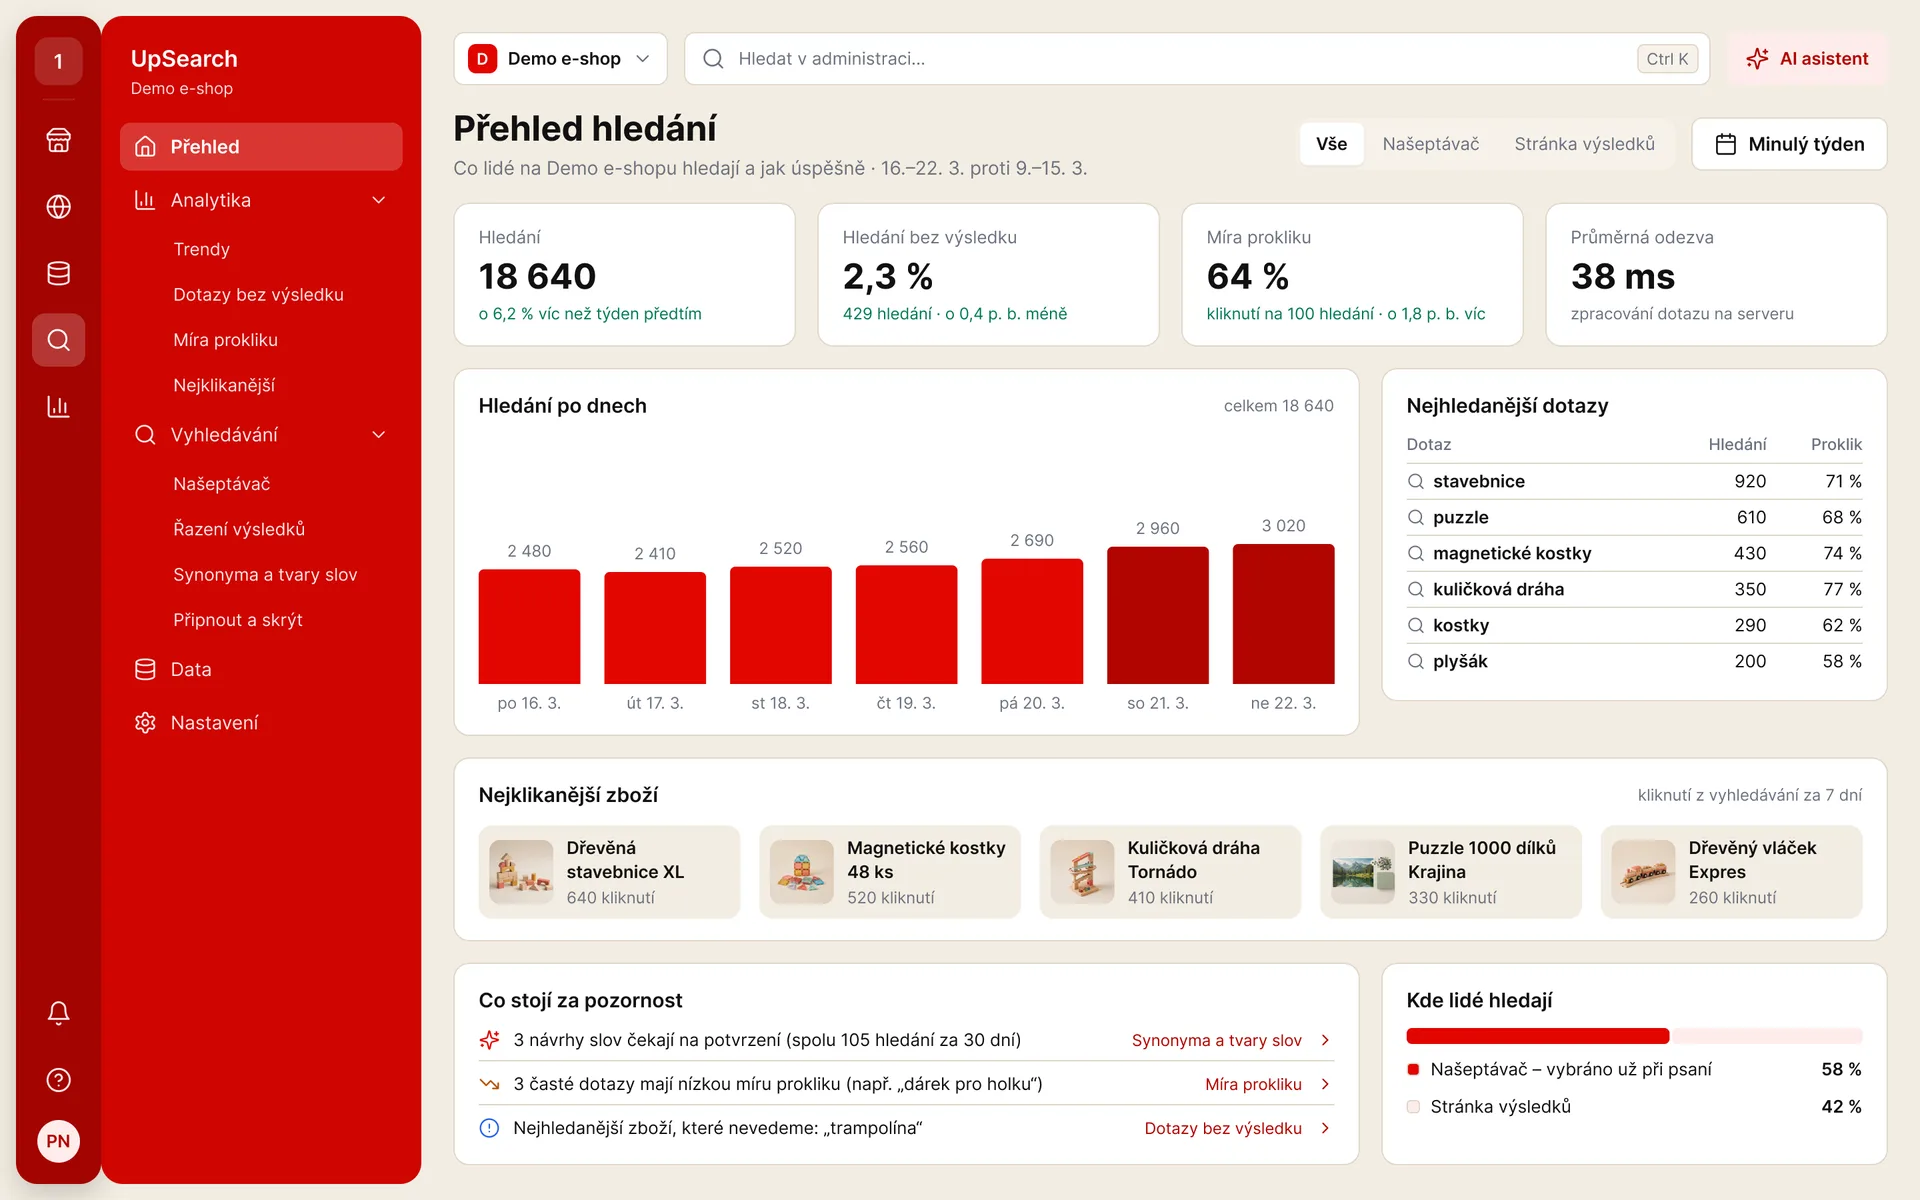
Task: Open the Dřevěná stavebnice XL product thumbnail
Action: [521, 872]
